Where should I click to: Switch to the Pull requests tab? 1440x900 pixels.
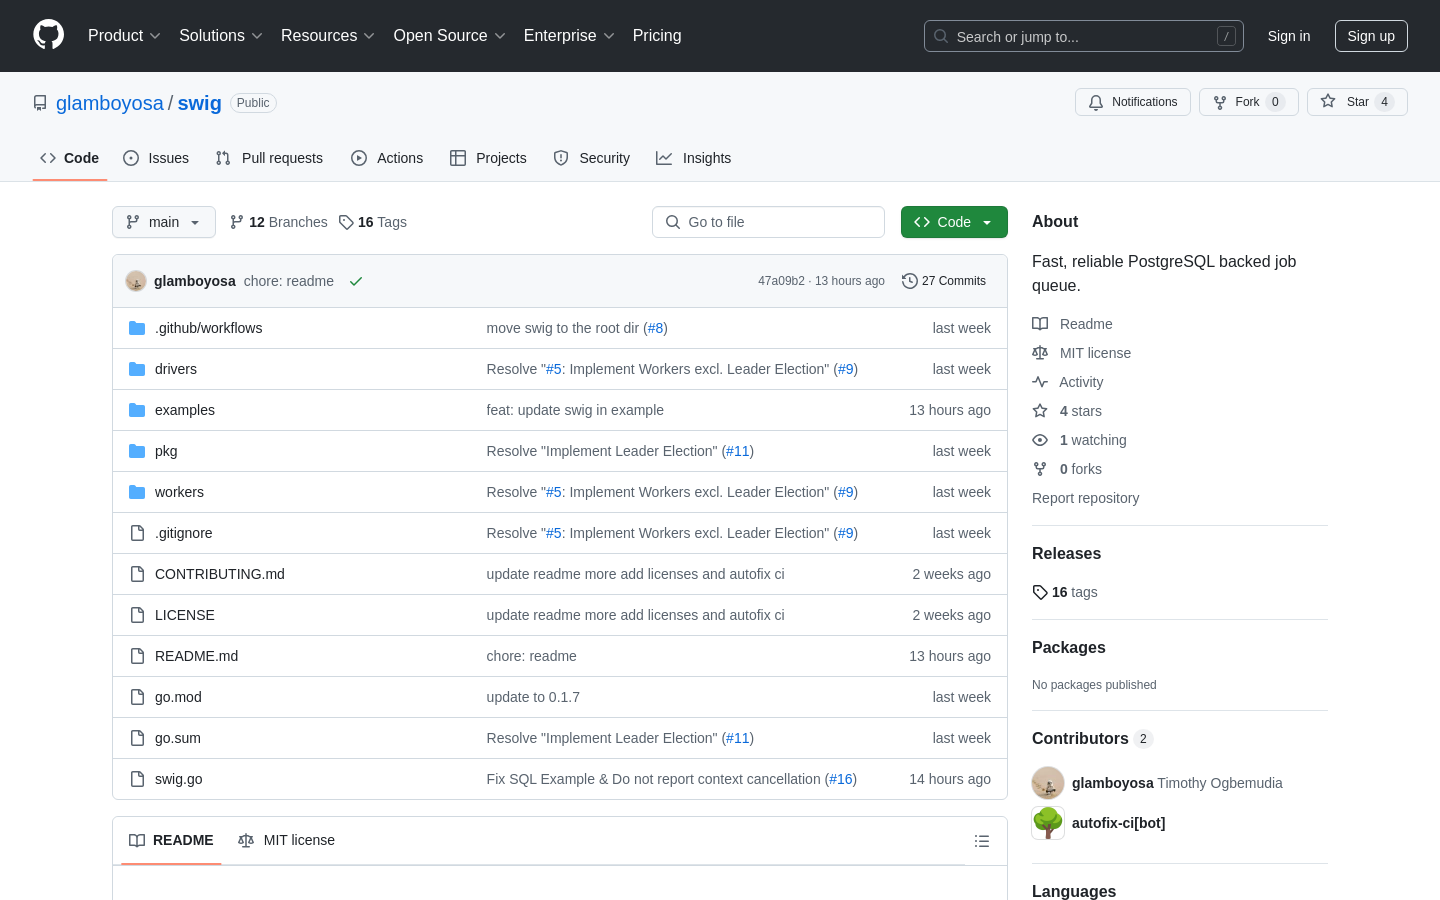[x=269, y=158]
